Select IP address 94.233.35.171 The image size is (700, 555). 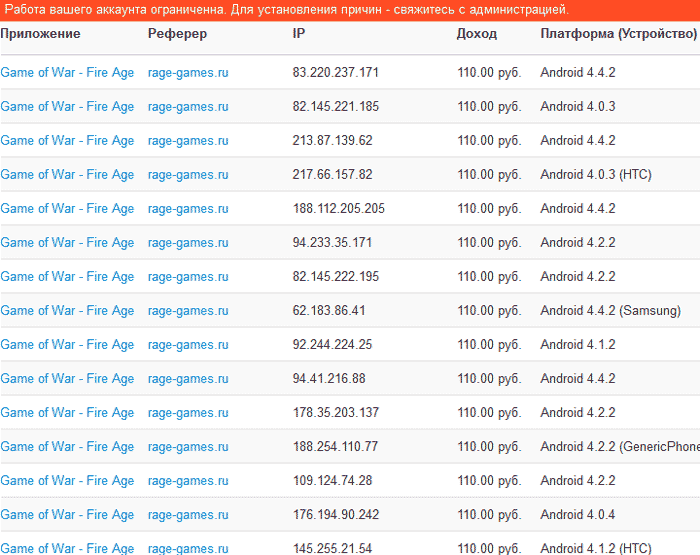click(332, 242)
